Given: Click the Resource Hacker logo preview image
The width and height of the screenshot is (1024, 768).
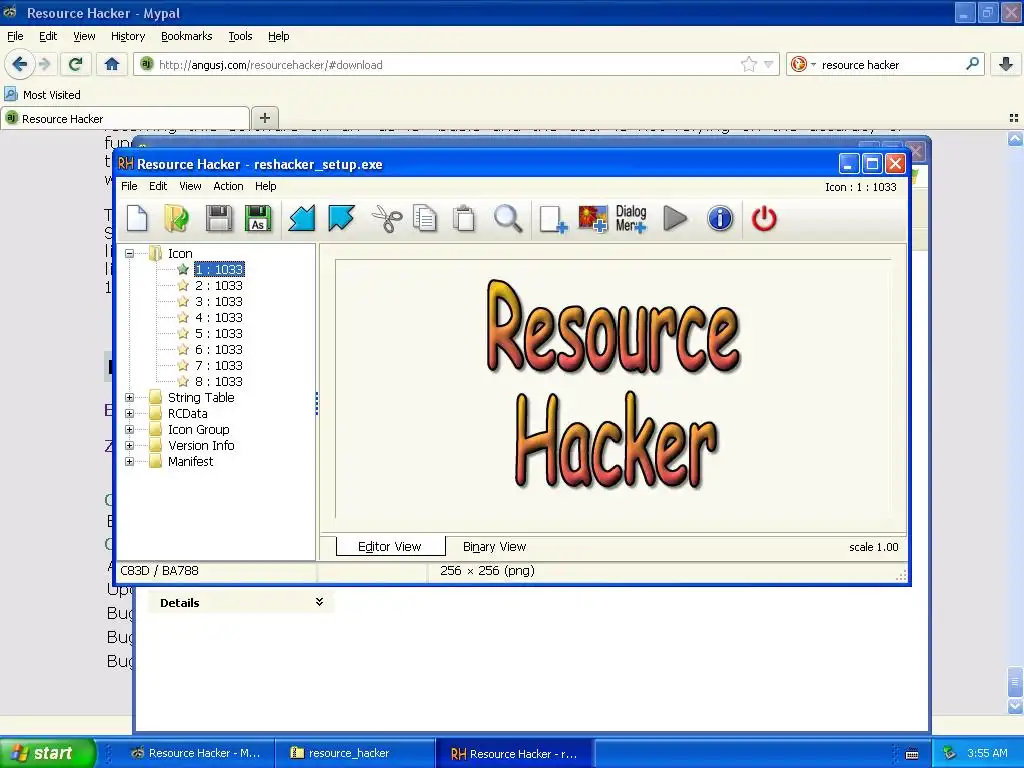Looking at the screenshot, I should (x=615, y=383).
